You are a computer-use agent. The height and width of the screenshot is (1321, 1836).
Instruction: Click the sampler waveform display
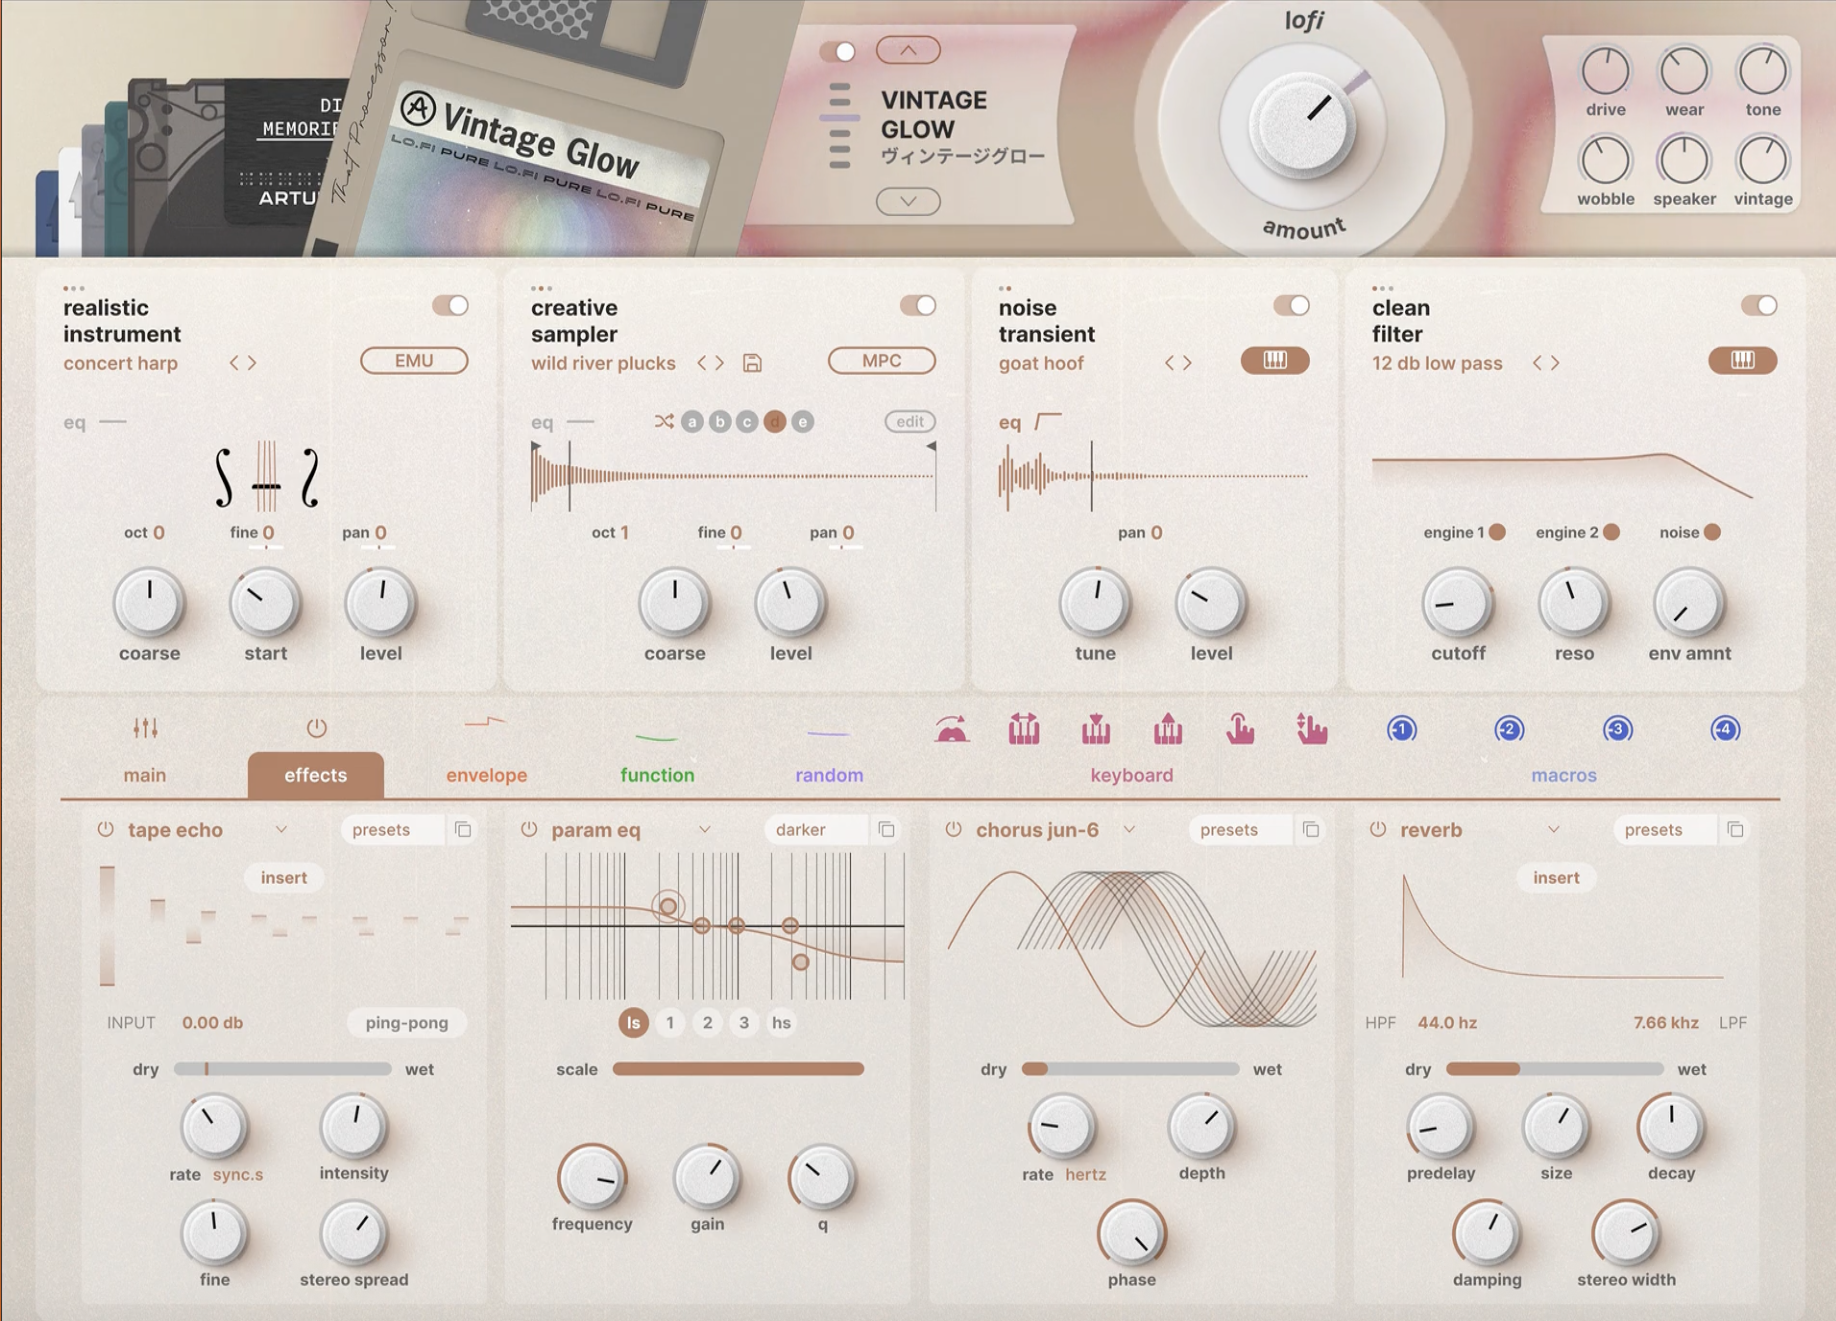(x=734, y=475)
